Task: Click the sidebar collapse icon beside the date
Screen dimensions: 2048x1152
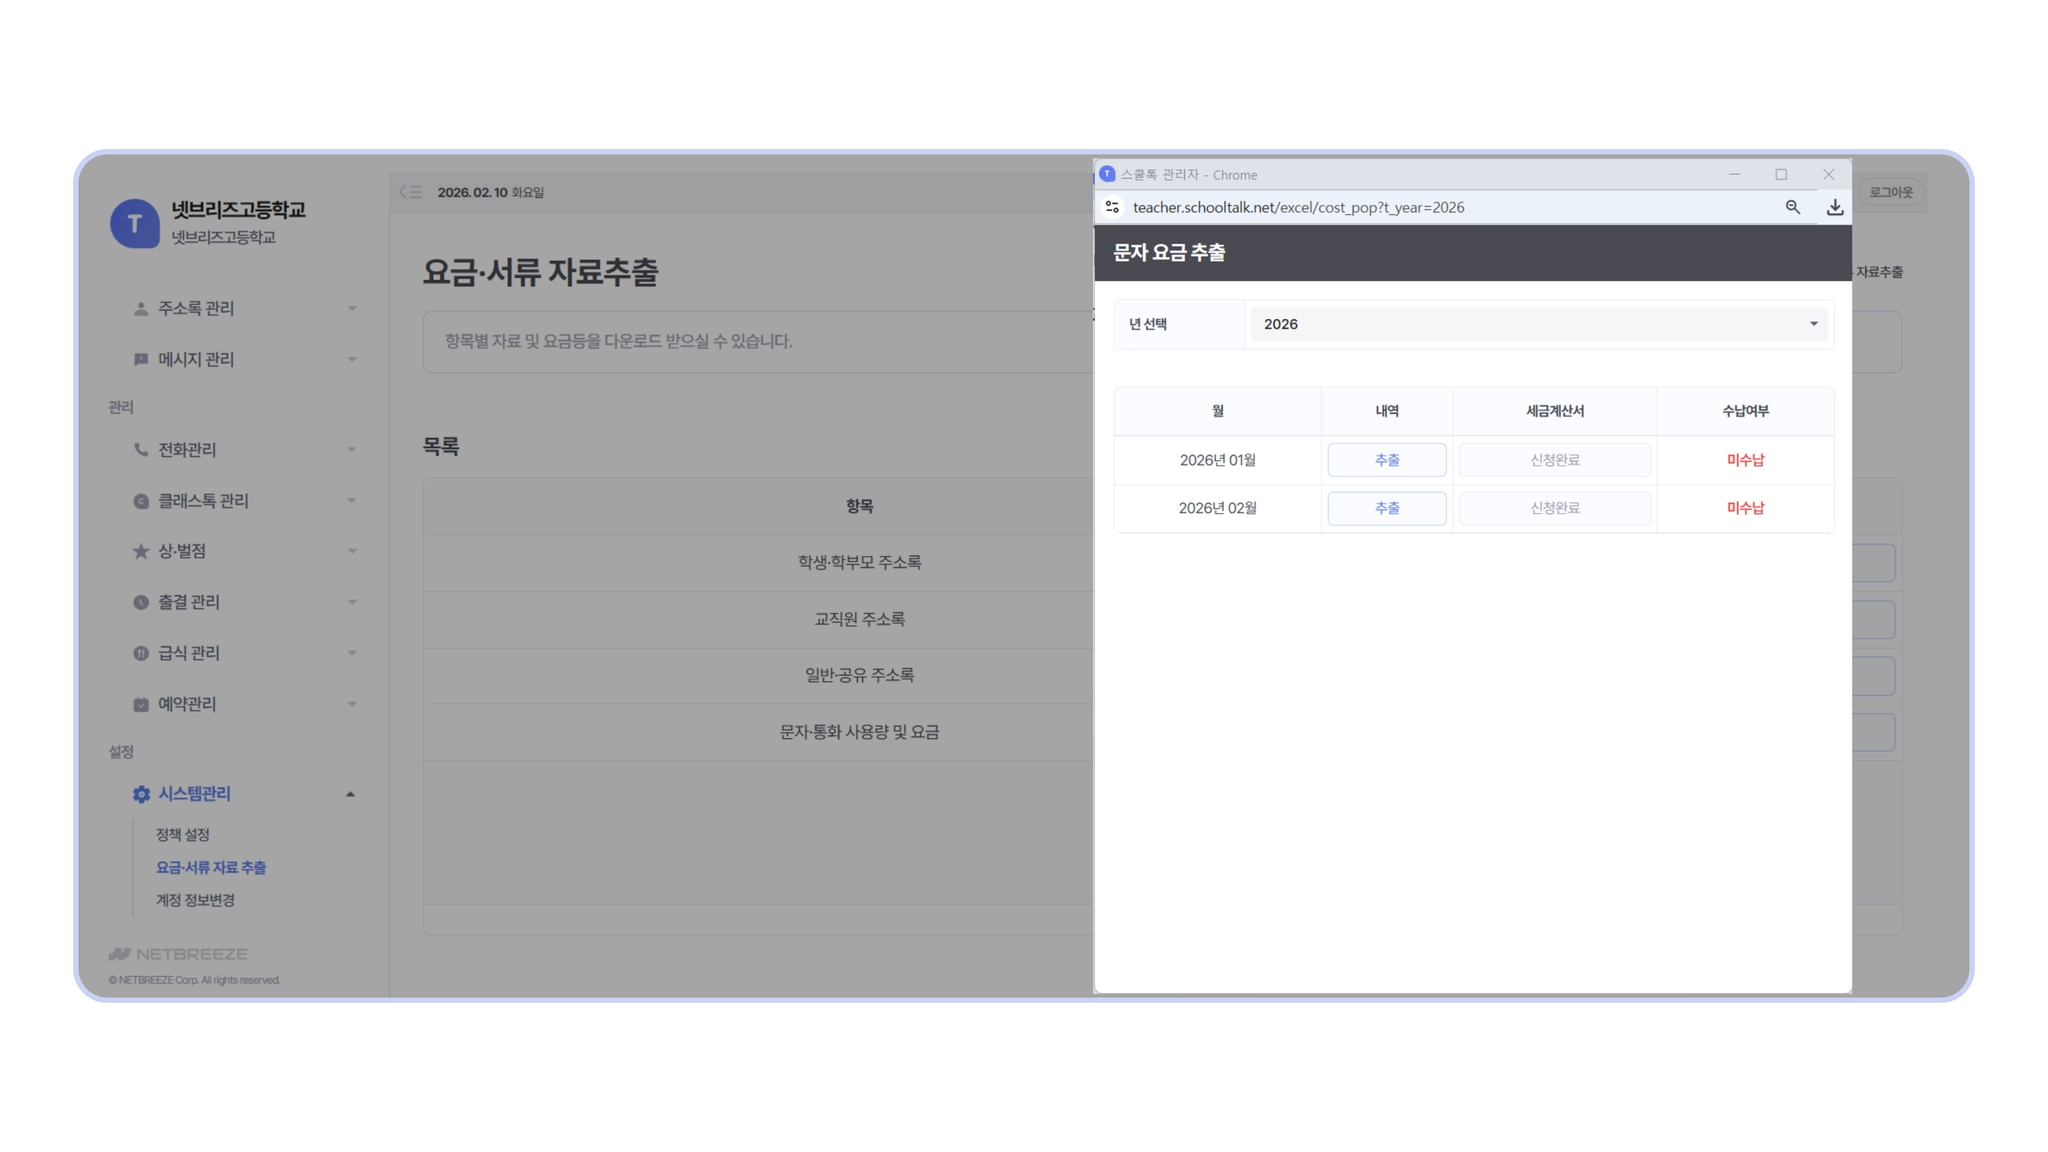Action: point(410,192)
